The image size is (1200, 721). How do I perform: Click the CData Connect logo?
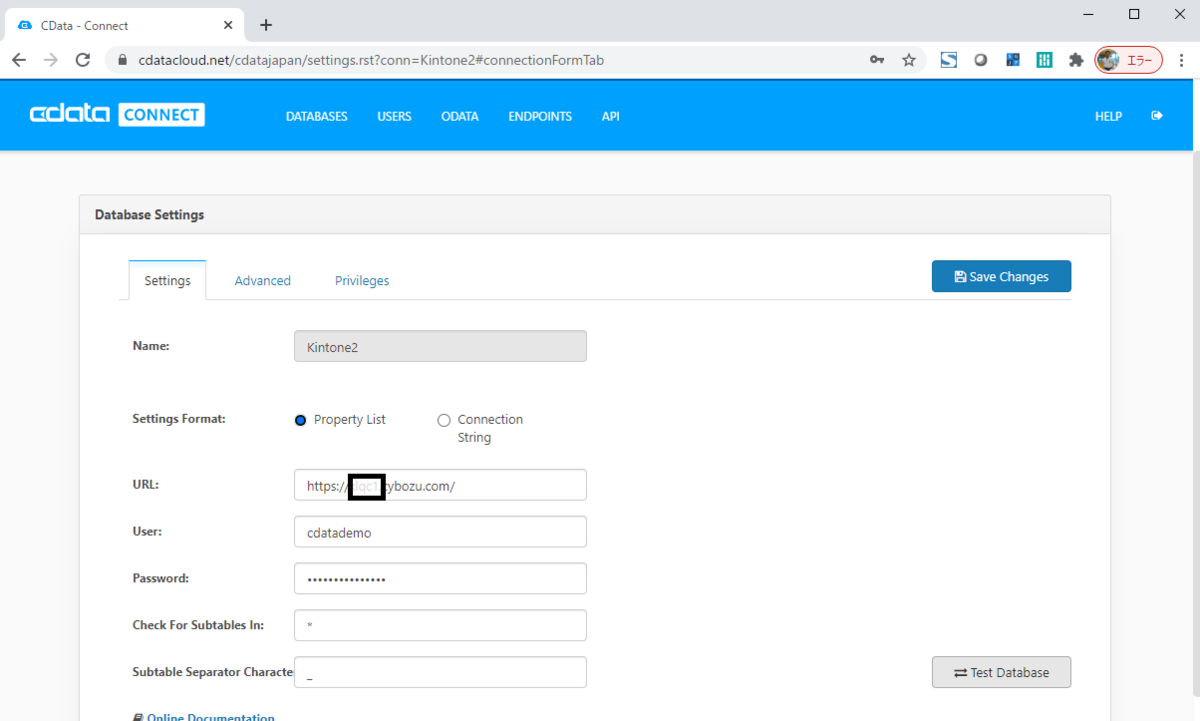pos(117,114)
